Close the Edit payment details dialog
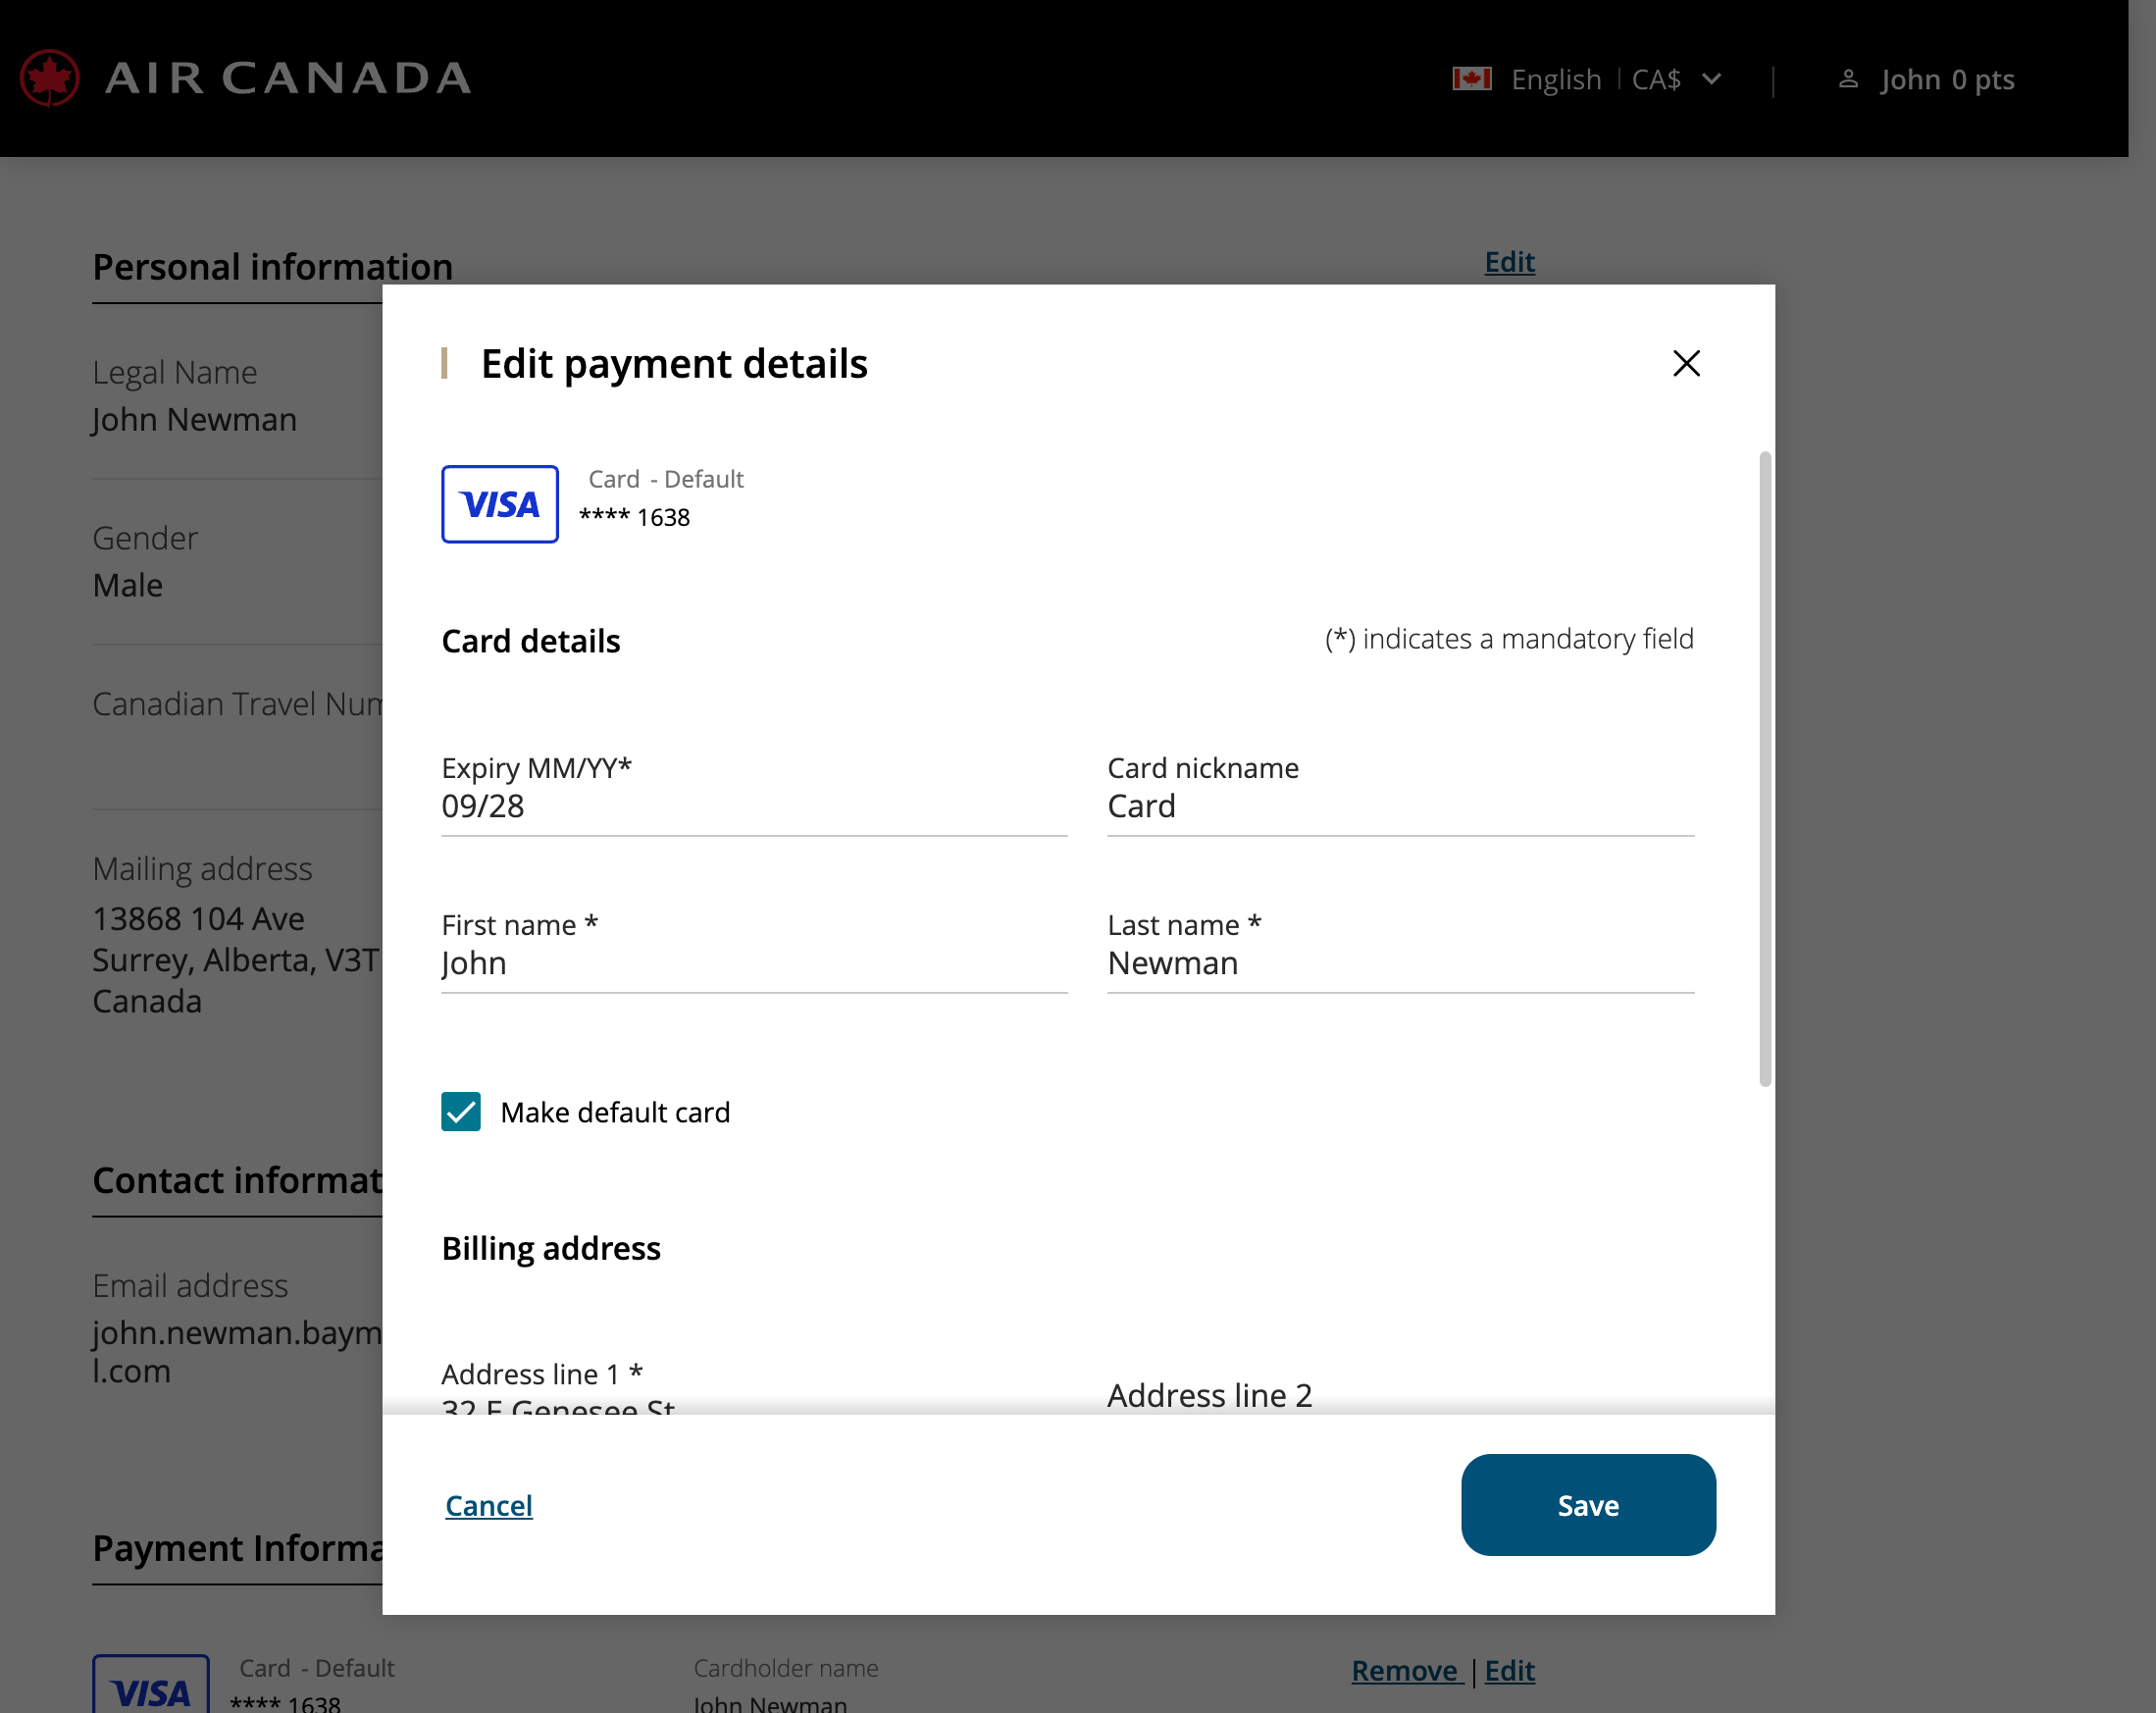This screenshot has width=2156, height=1713. click(x=1686, y=363)
